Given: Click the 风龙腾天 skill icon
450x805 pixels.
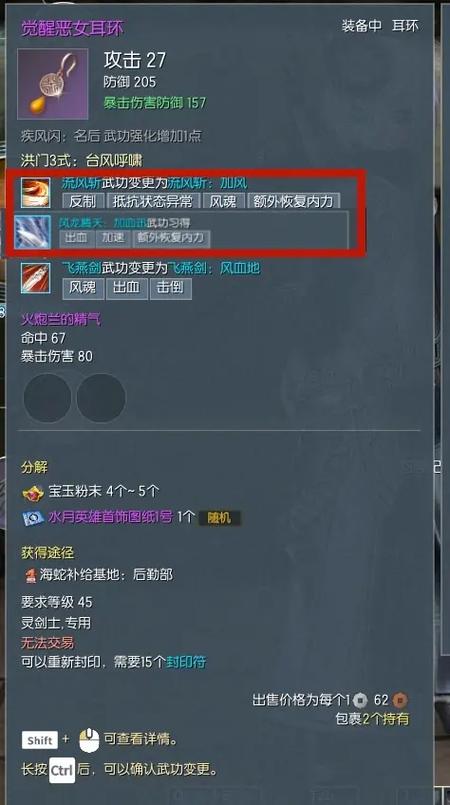Looking at the screenshot, I should (x=32, y=232).
